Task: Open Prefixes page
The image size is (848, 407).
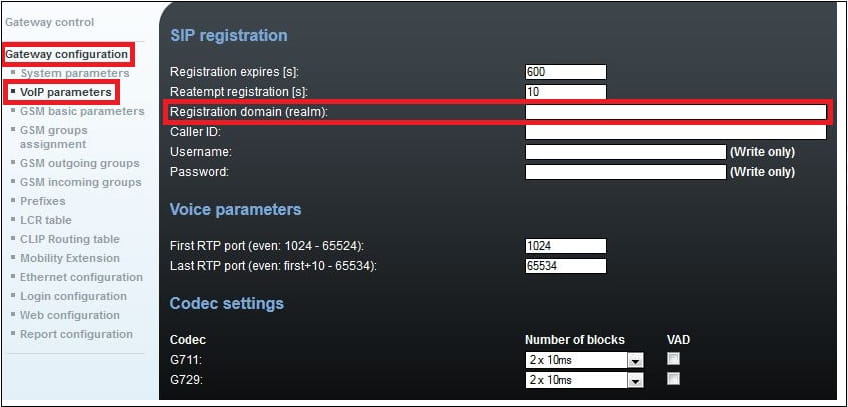Action: (43, 201)
